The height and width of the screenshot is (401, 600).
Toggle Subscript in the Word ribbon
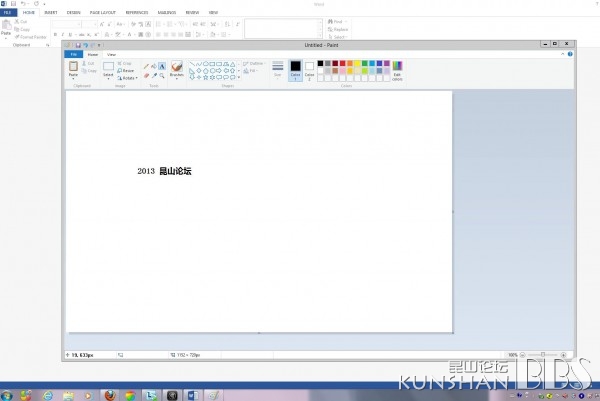point(89,34)
